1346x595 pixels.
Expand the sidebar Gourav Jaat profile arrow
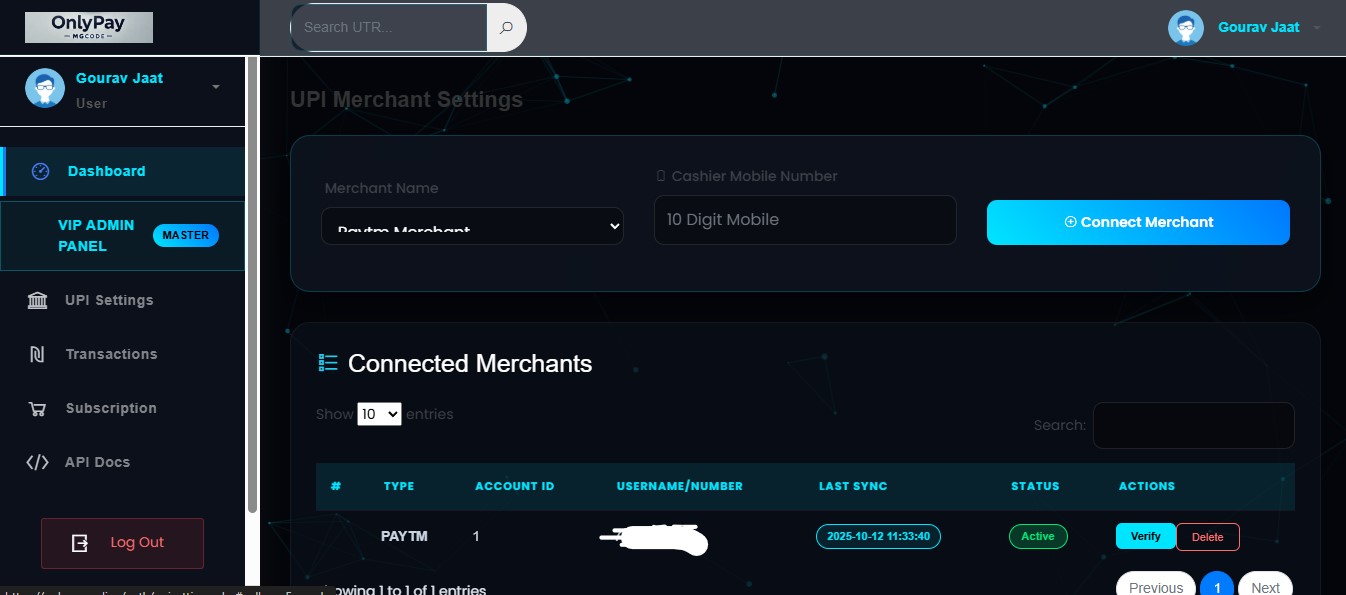[216, 88]
